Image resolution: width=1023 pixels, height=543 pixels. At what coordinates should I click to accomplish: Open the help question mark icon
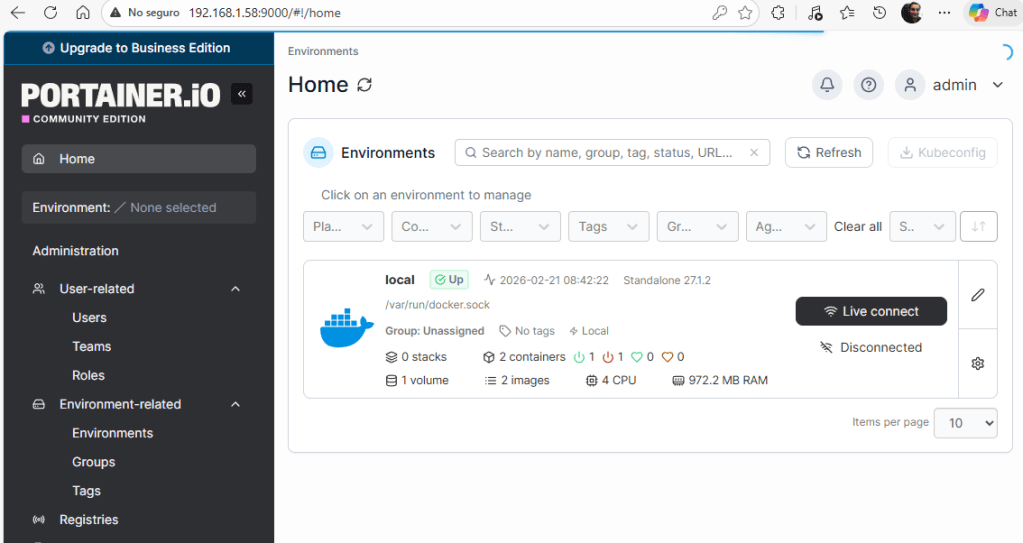click(869, 85)
